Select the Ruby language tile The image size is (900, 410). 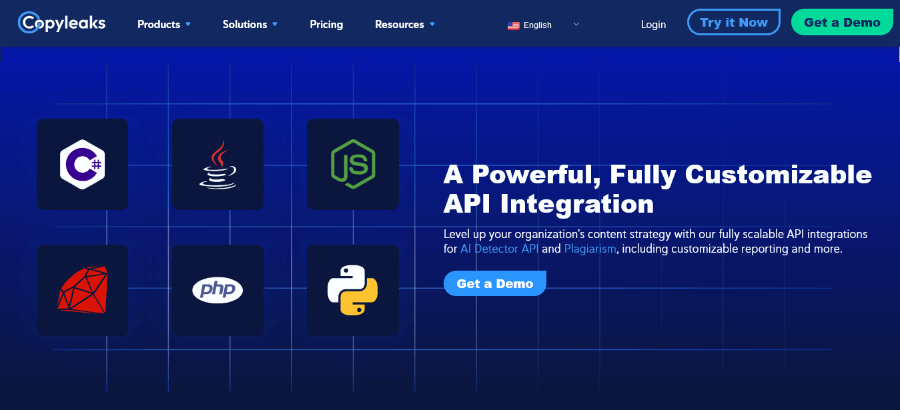point(83,290)
